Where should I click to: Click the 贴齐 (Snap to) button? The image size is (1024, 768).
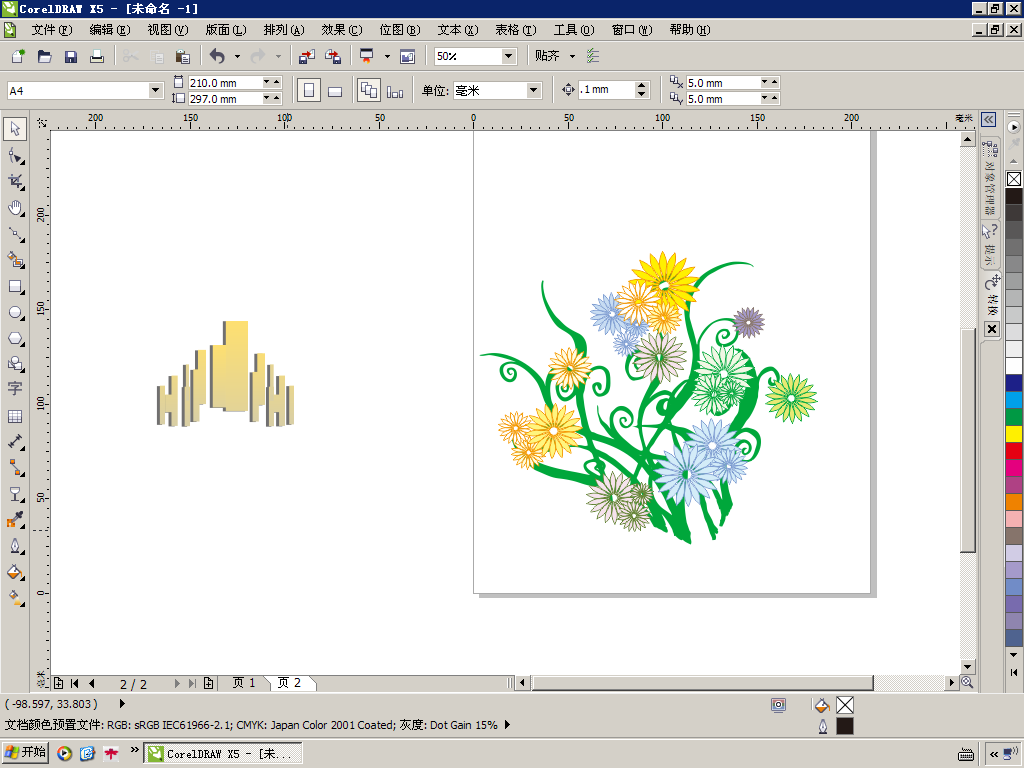tap(547, 57)
